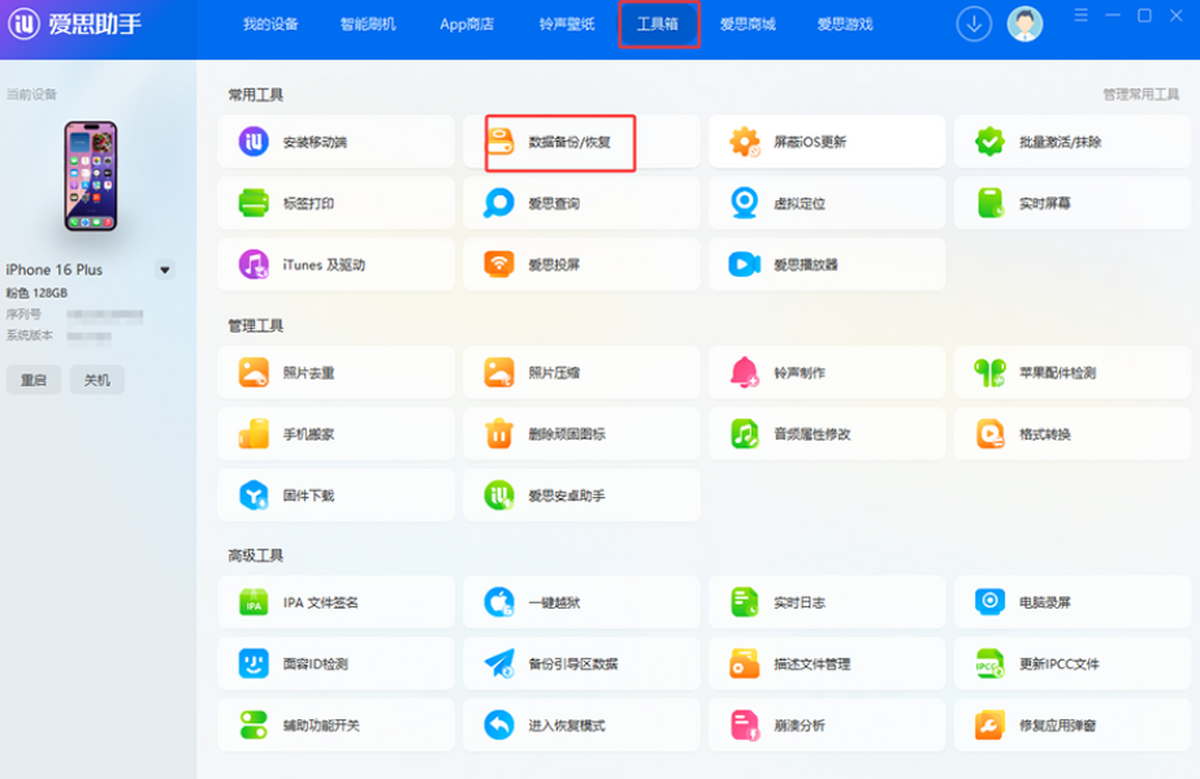The image size is (1200, 779).
Task: Launch the 标签打印 printer icon
Action: (254, 203)
